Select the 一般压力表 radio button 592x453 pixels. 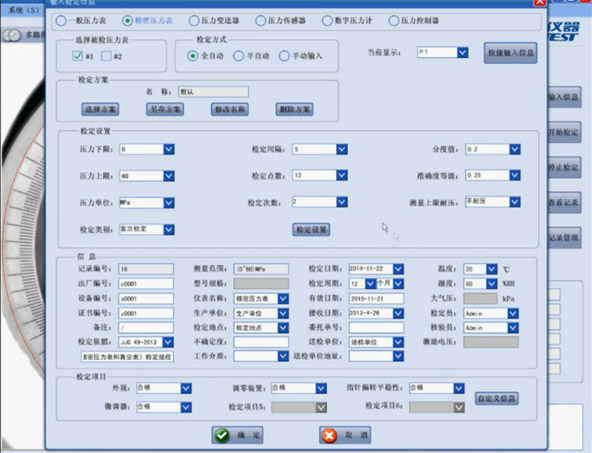coord(61,20)
